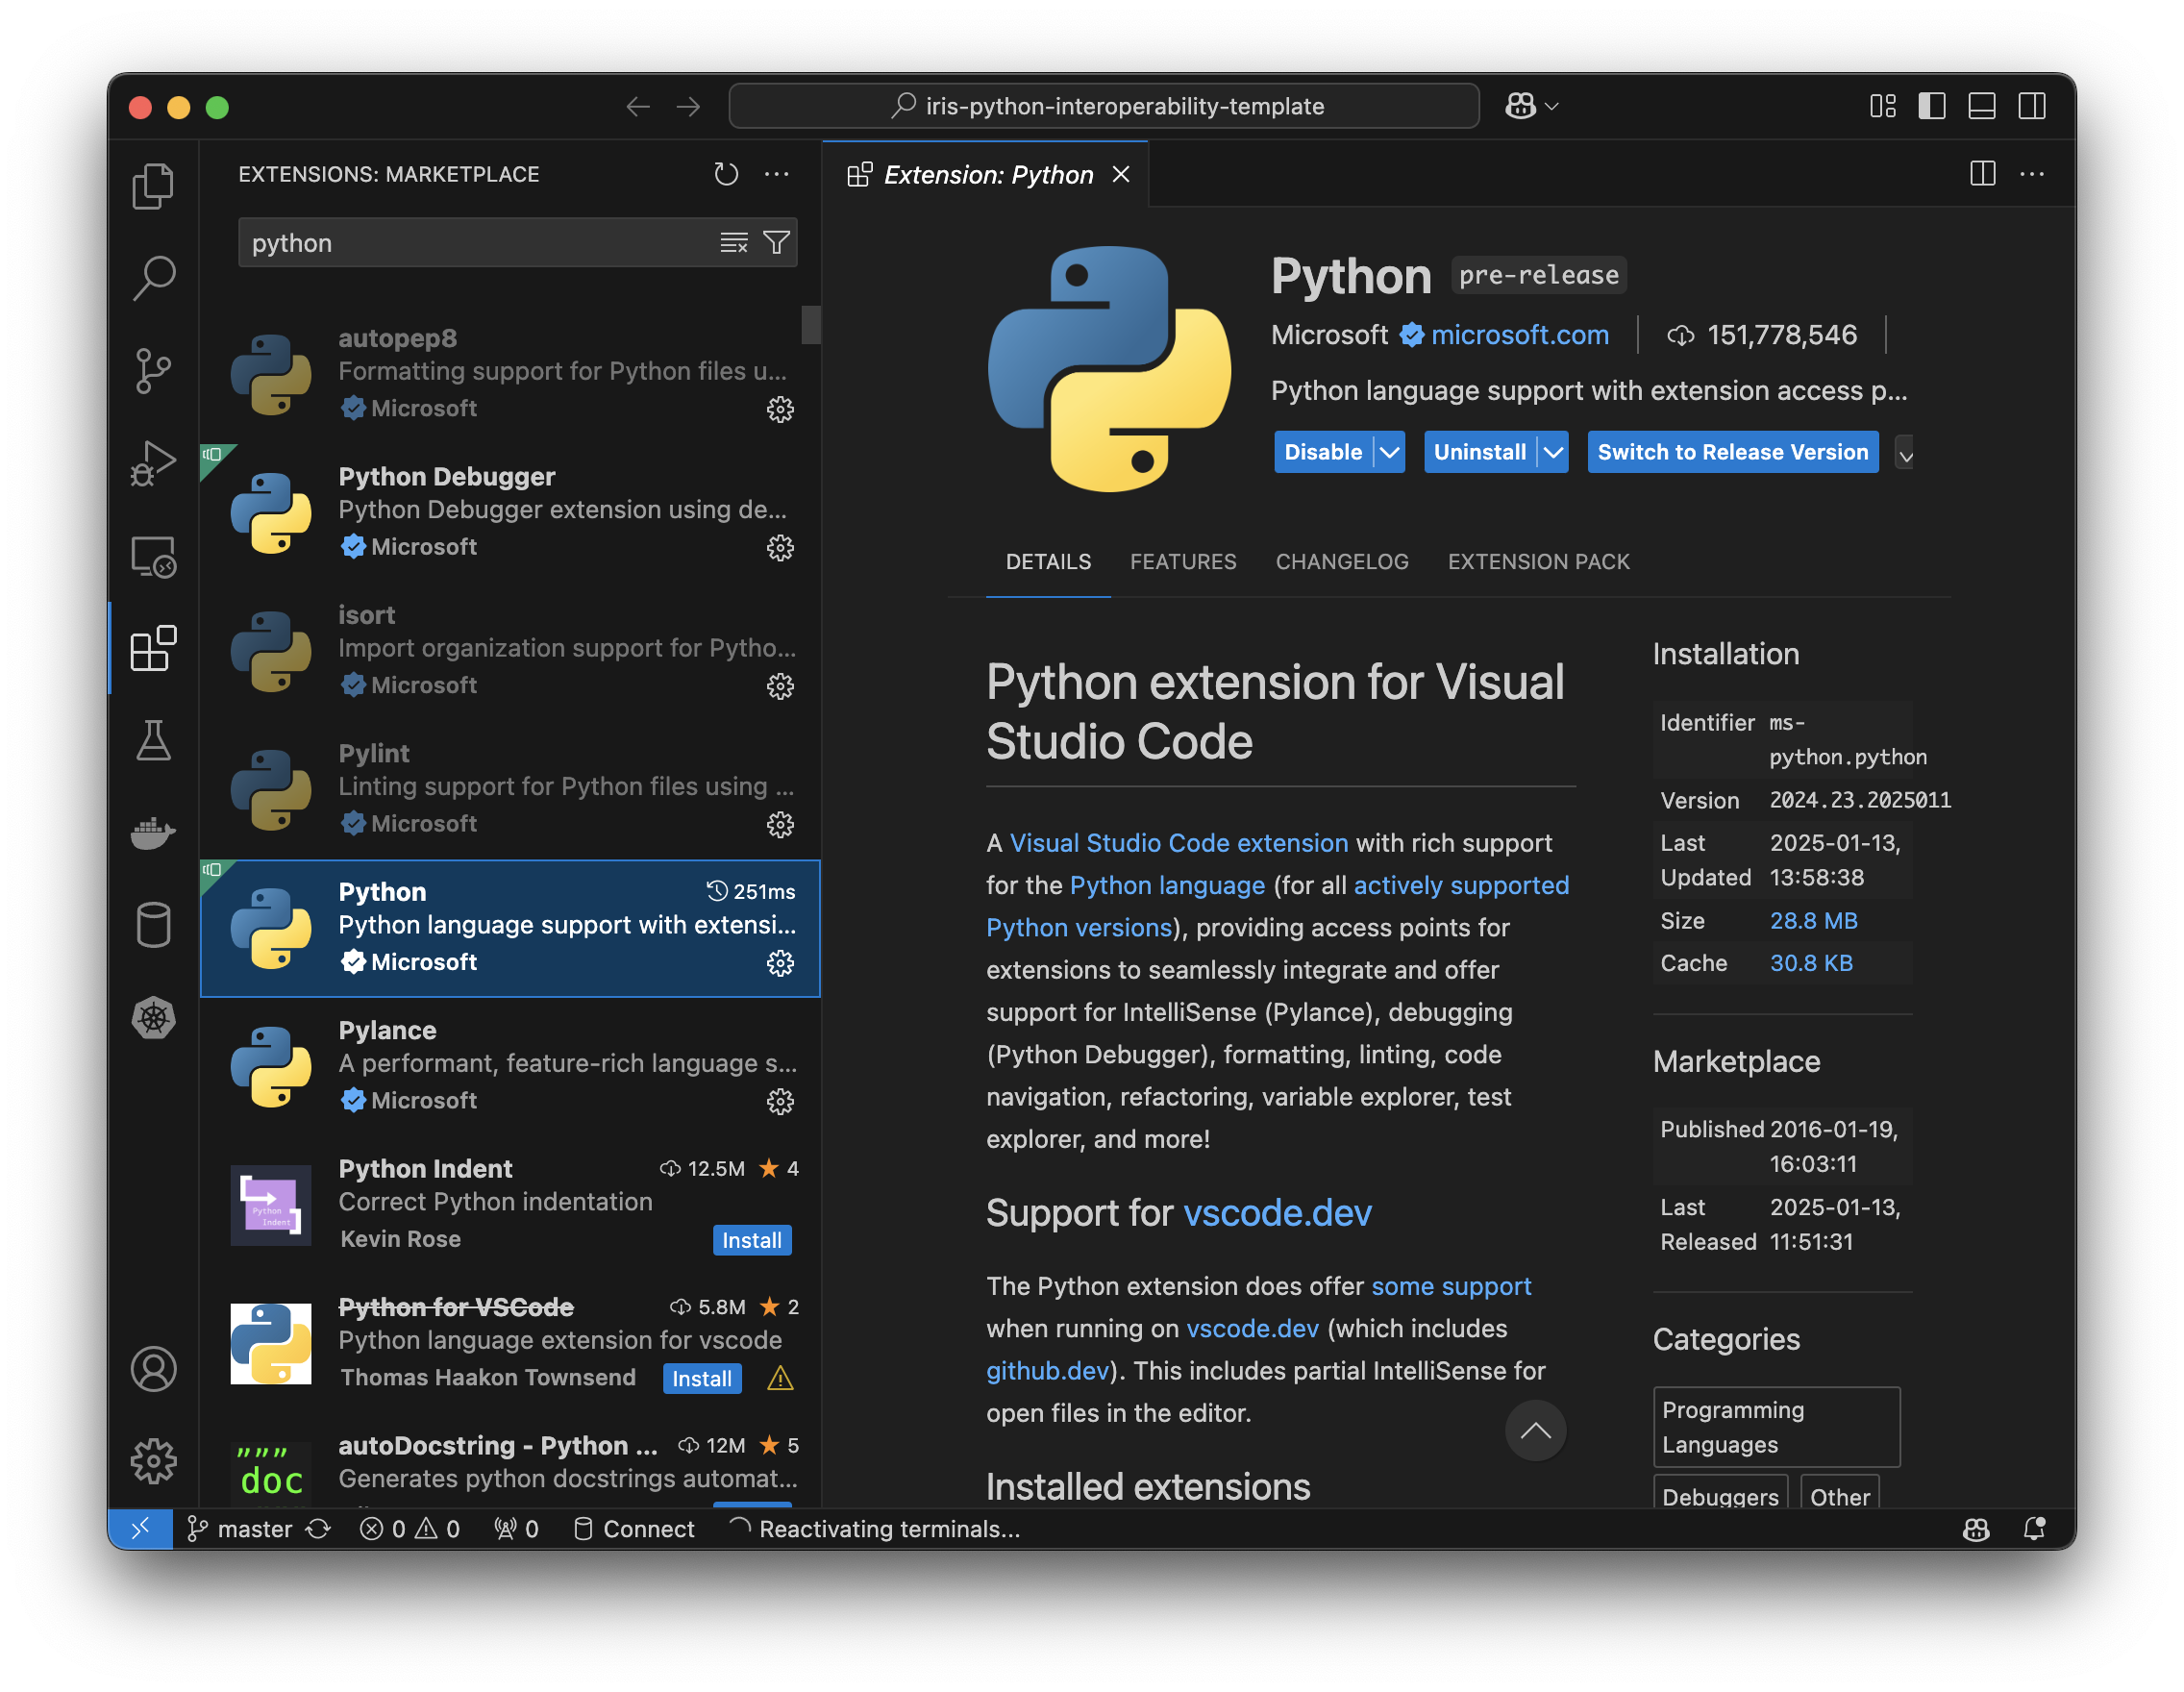This screenshot has width=2184, height=1692.
Task: Open manage gear for Pylint extension
Action: point(780,825)
